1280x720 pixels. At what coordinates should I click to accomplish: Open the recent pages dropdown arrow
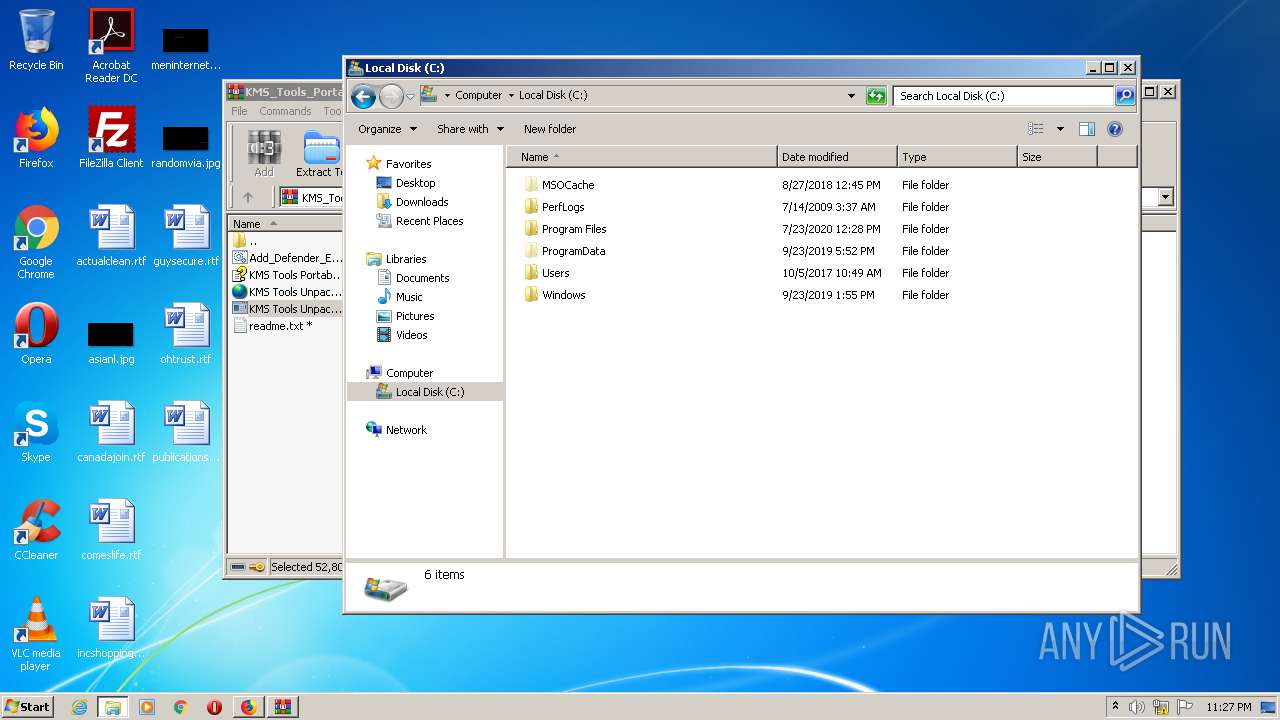coord(410,97)
